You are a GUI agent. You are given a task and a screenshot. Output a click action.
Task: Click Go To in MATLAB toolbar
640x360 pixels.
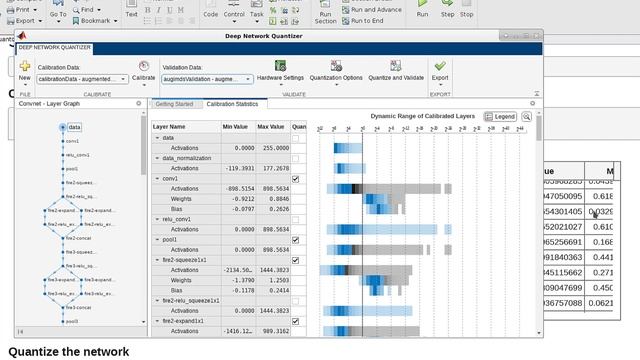58,11
